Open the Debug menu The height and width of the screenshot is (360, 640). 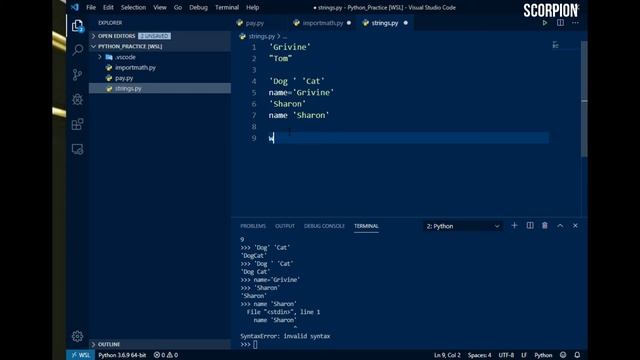pos(198,7)
